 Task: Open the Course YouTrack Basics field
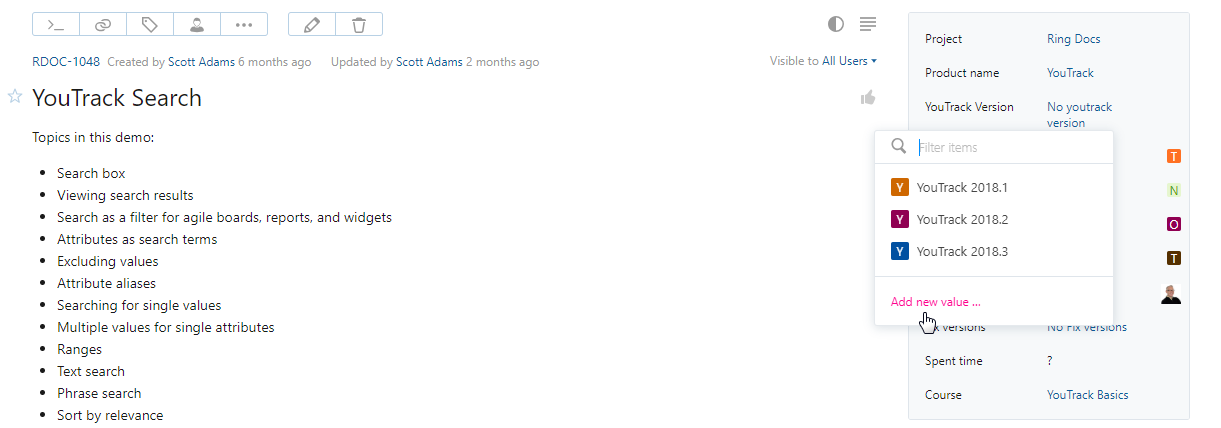pyautogui.click(x=1087, y=395)
